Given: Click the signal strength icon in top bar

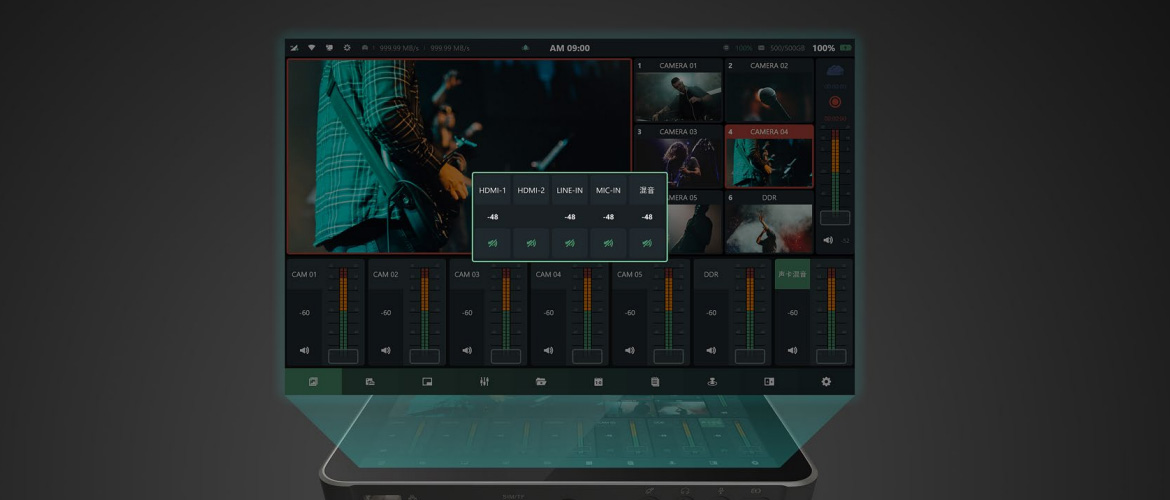Looking at the screenshot, I should [x=294, y=48].
